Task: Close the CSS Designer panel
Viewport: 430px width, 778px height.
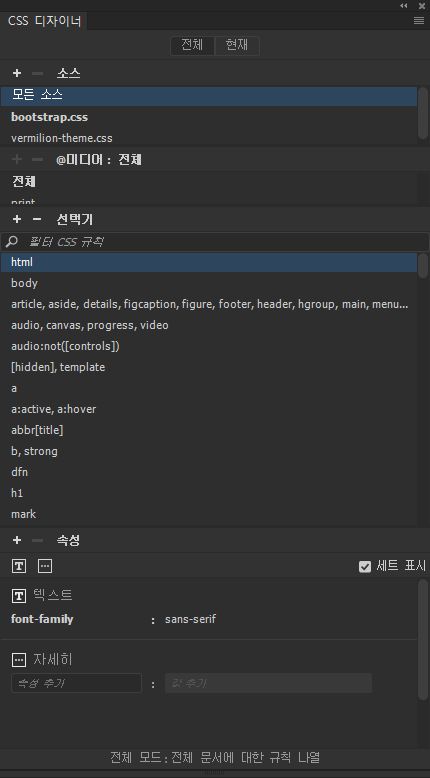Action: click(x=422, y=5)
